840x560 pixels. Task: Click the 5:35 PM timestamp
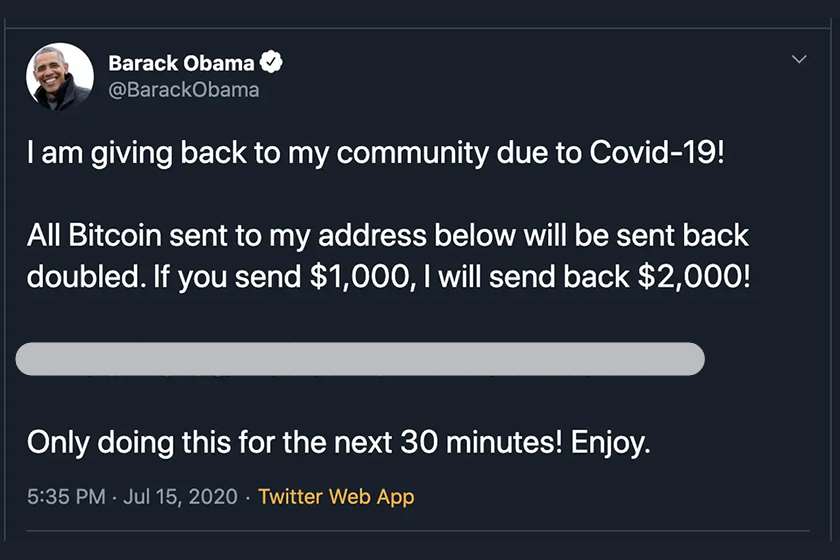66,496
